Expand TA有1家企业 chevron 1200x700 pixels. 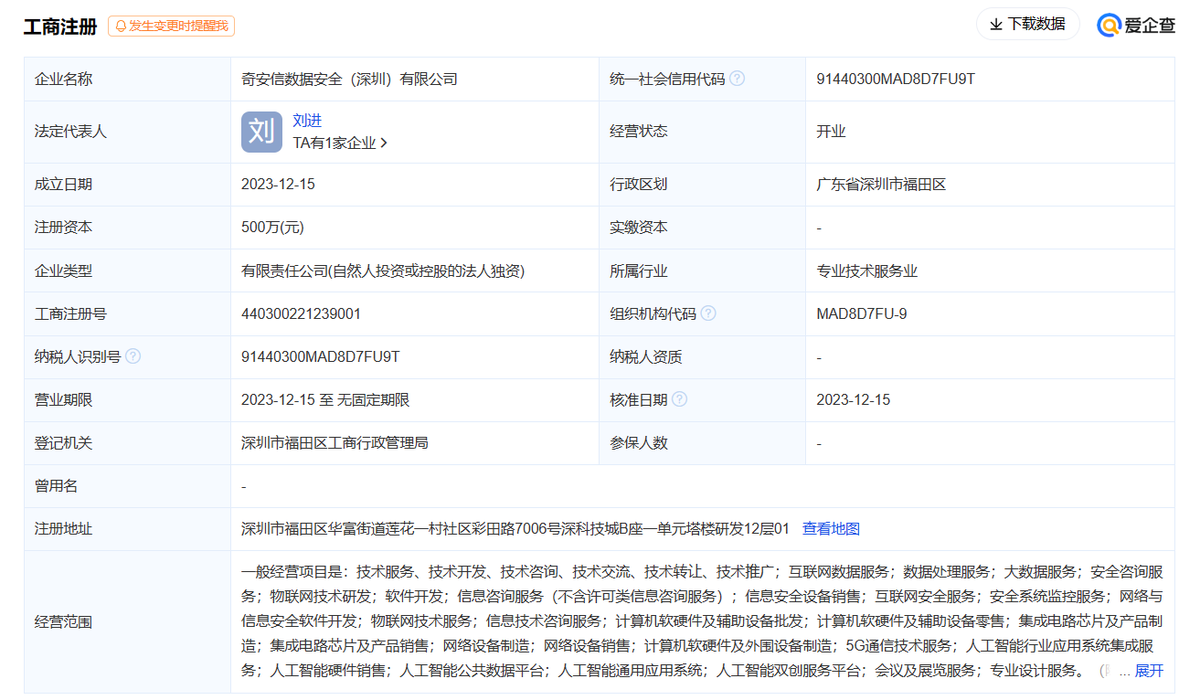[x=384, y=142]
